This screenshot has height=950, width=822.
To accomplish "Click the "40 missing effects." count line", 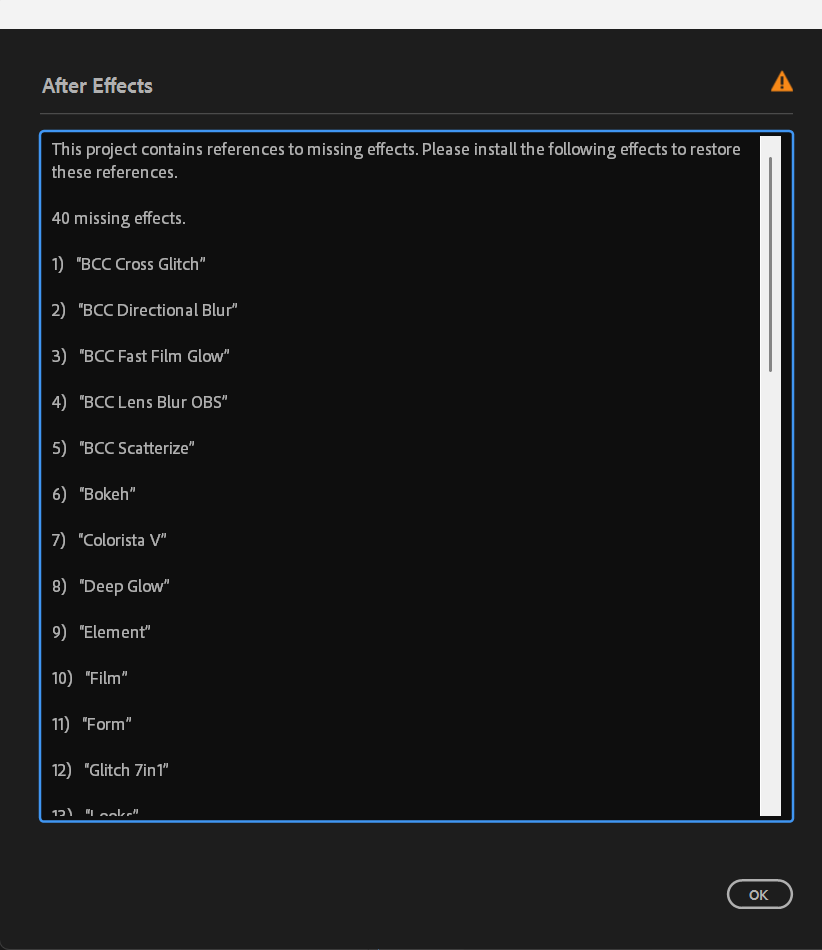I will [x=119, y=218].
